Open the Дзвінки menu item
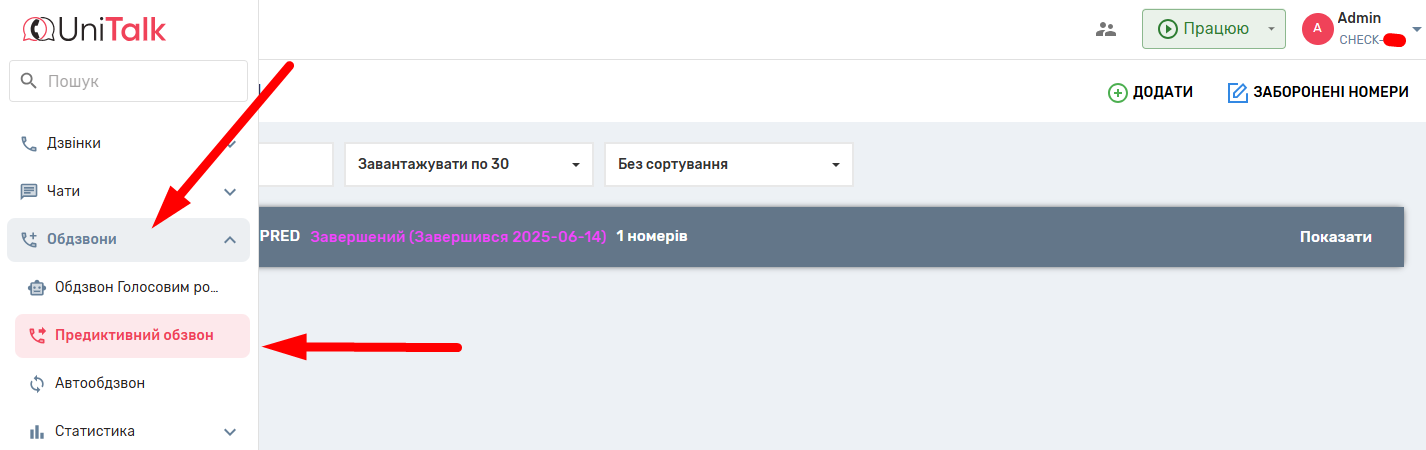 point(74,143)
